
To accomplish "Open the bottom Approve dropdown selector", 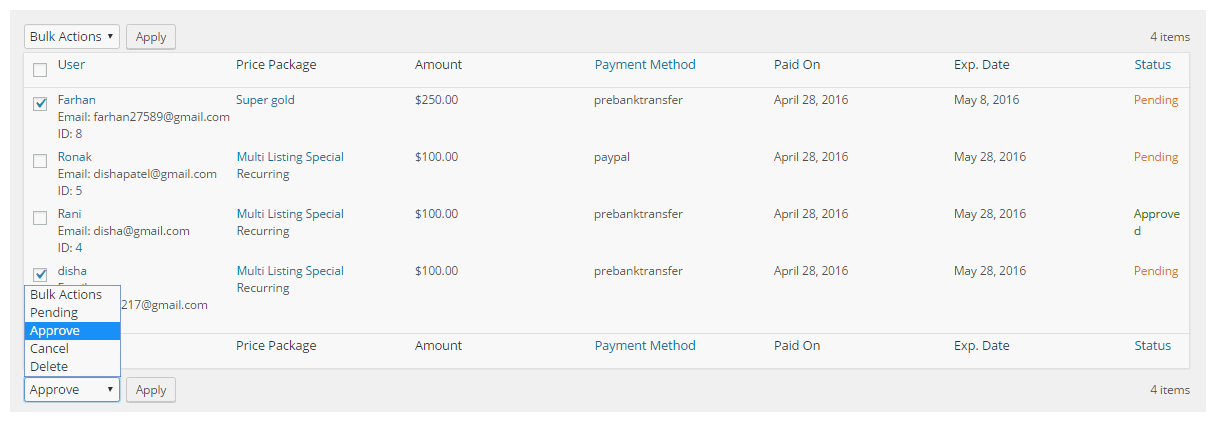I will (x=72, y=390).
